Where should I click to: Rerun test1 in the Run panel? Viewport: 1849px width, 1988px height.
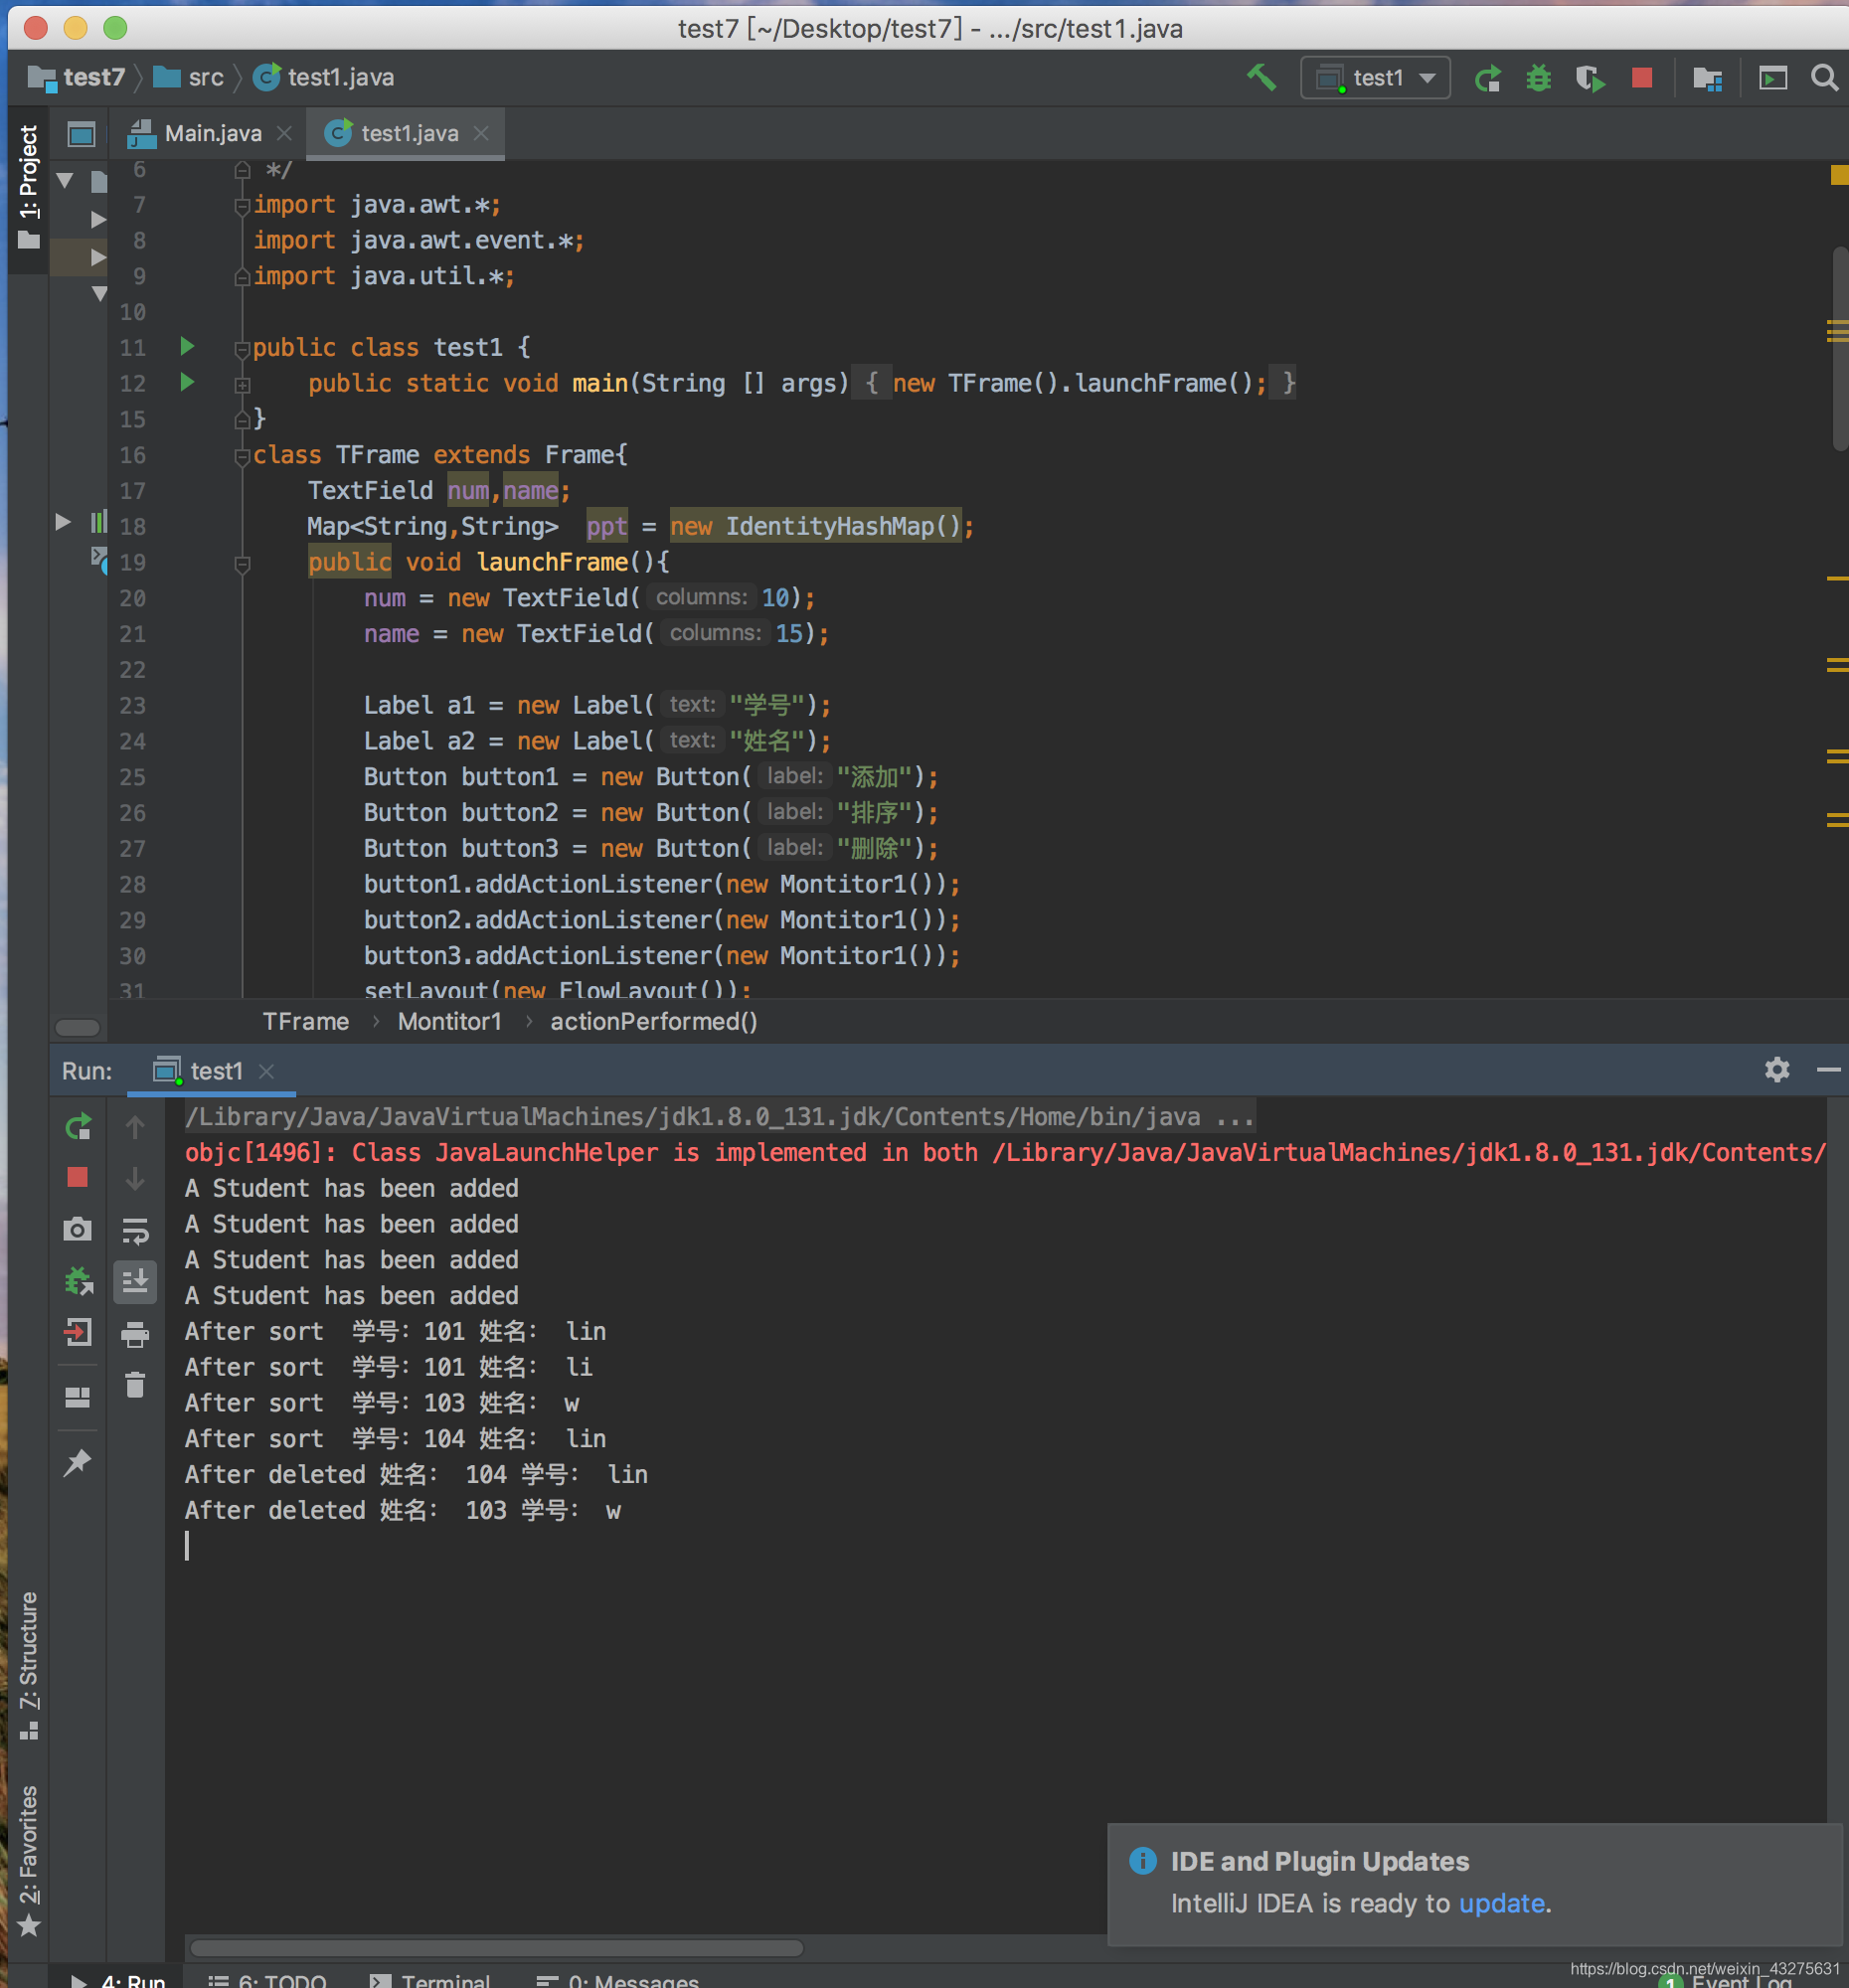coord(78,1127)
